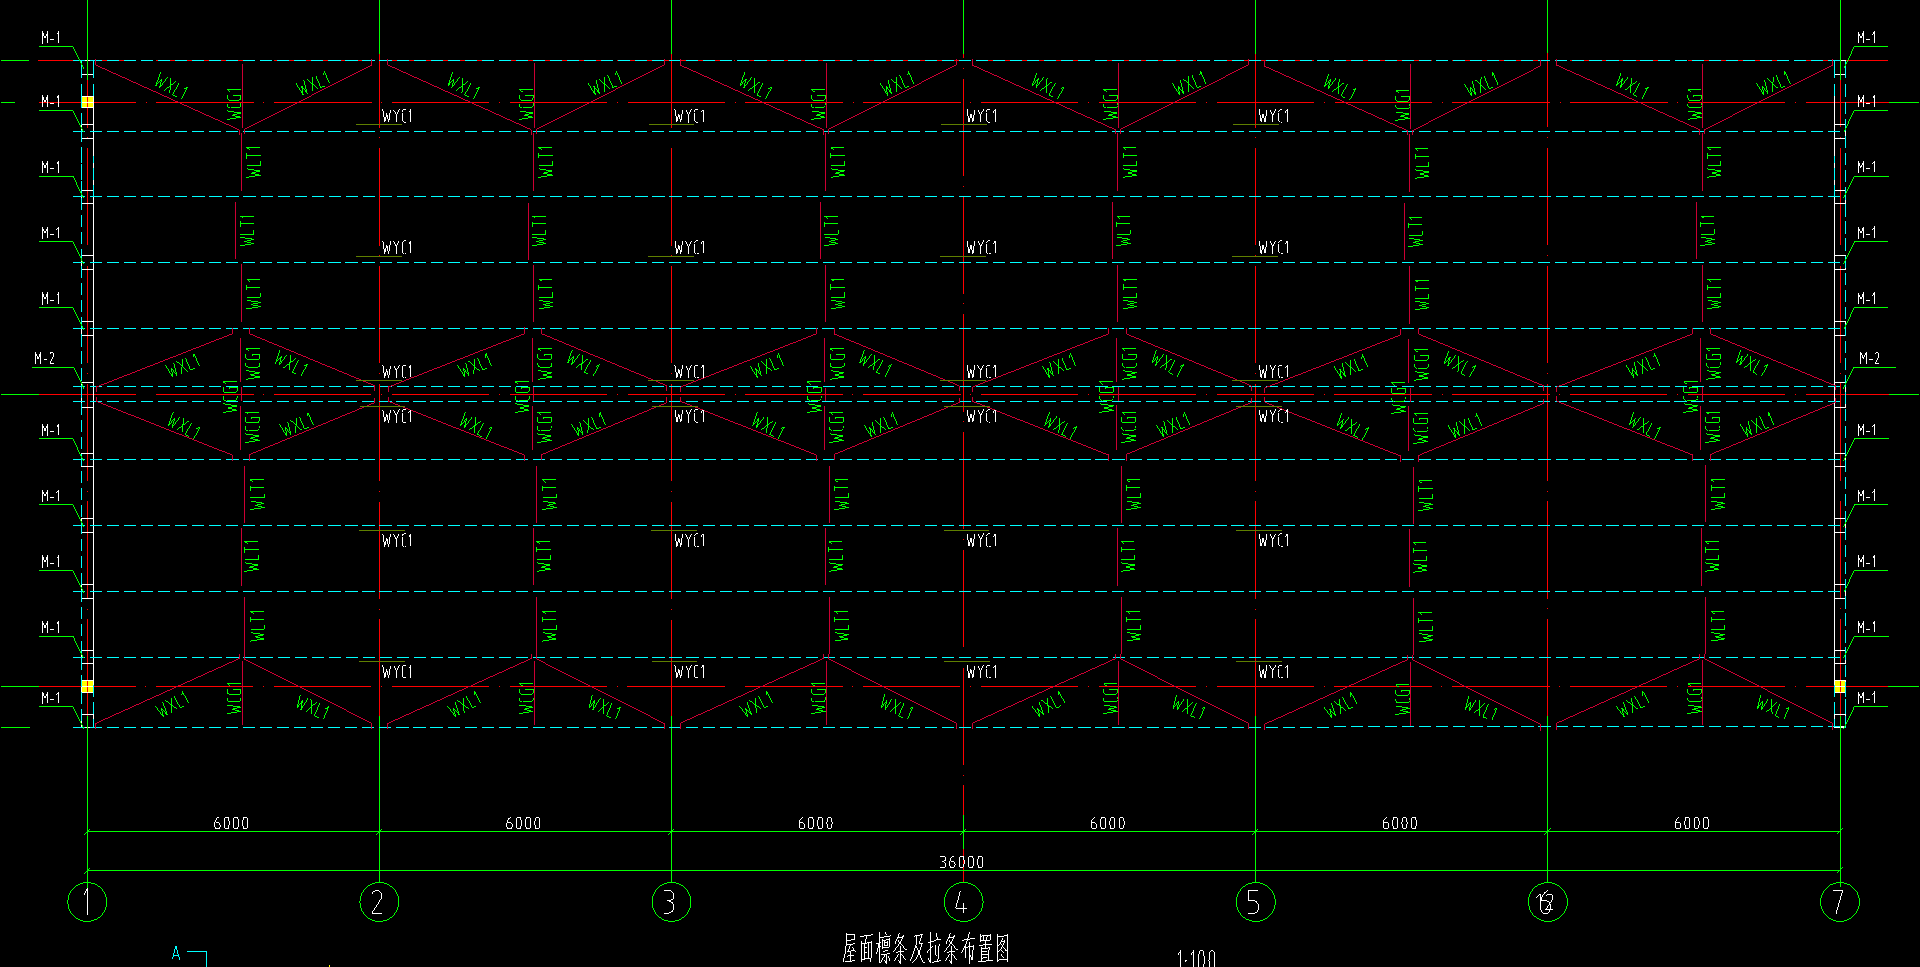Click the yellow grip at lower left on axis 1
Viewport: 1920px width, 967px height.
click(87, 686)
